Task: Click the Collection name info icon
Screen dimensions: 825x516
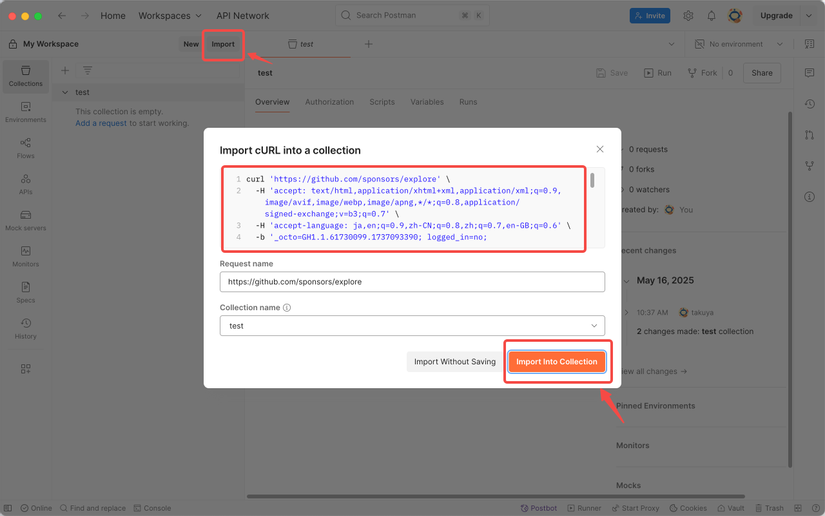Action: [287, 308]
